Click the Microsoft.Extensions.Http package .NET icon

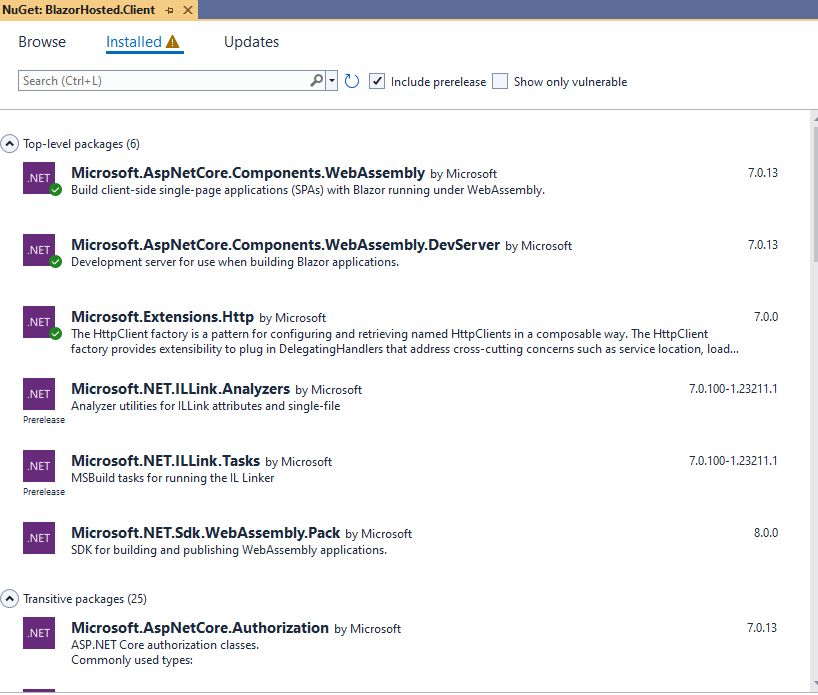[x=39, y=322]
